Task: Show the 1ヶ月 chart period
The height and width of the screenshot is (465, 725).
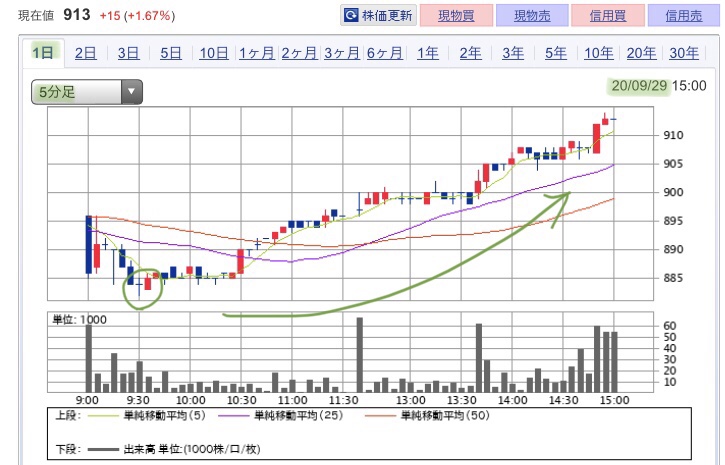Action: 257,53
